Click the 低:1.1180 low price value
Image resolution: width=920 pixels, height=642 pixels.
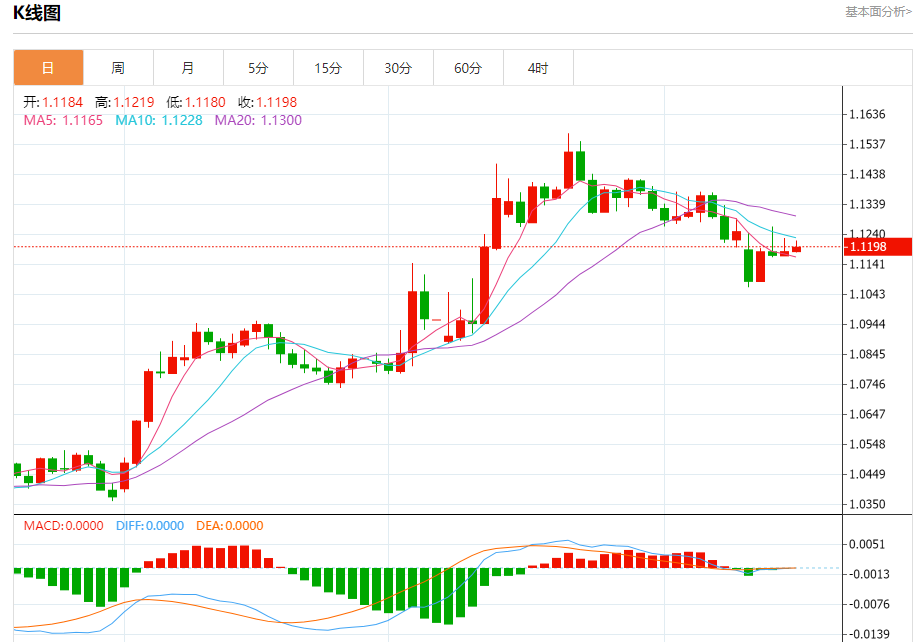[196, 102]
